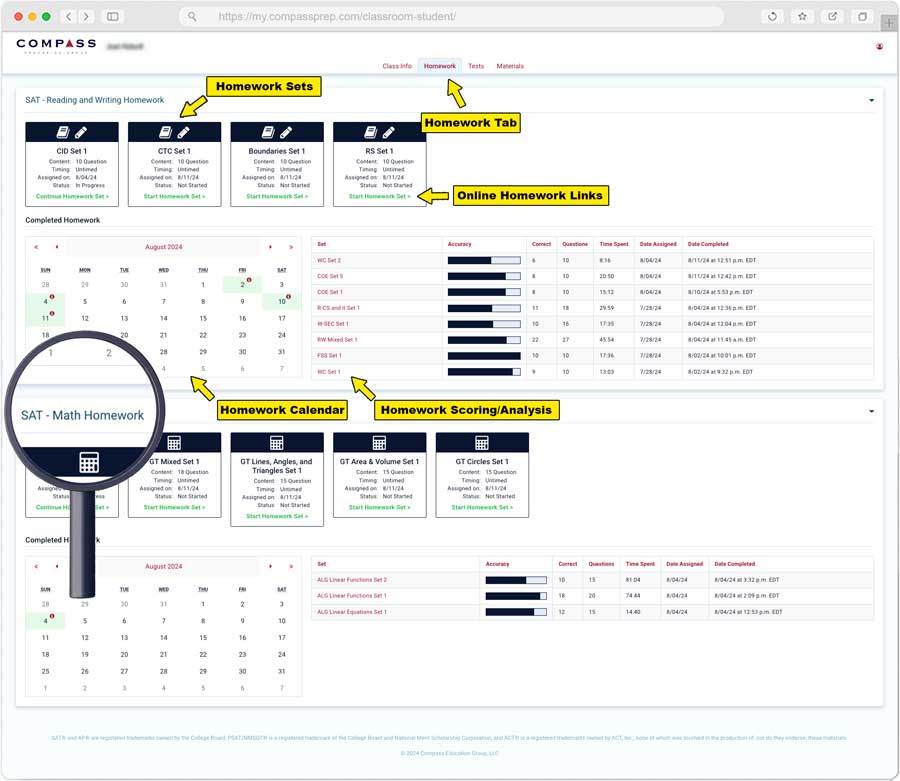The height and width of the screenshot is (781, 900).
Task: Click the calculator icon on GT Circles Set 1
Action: click(x=482, y=443)
